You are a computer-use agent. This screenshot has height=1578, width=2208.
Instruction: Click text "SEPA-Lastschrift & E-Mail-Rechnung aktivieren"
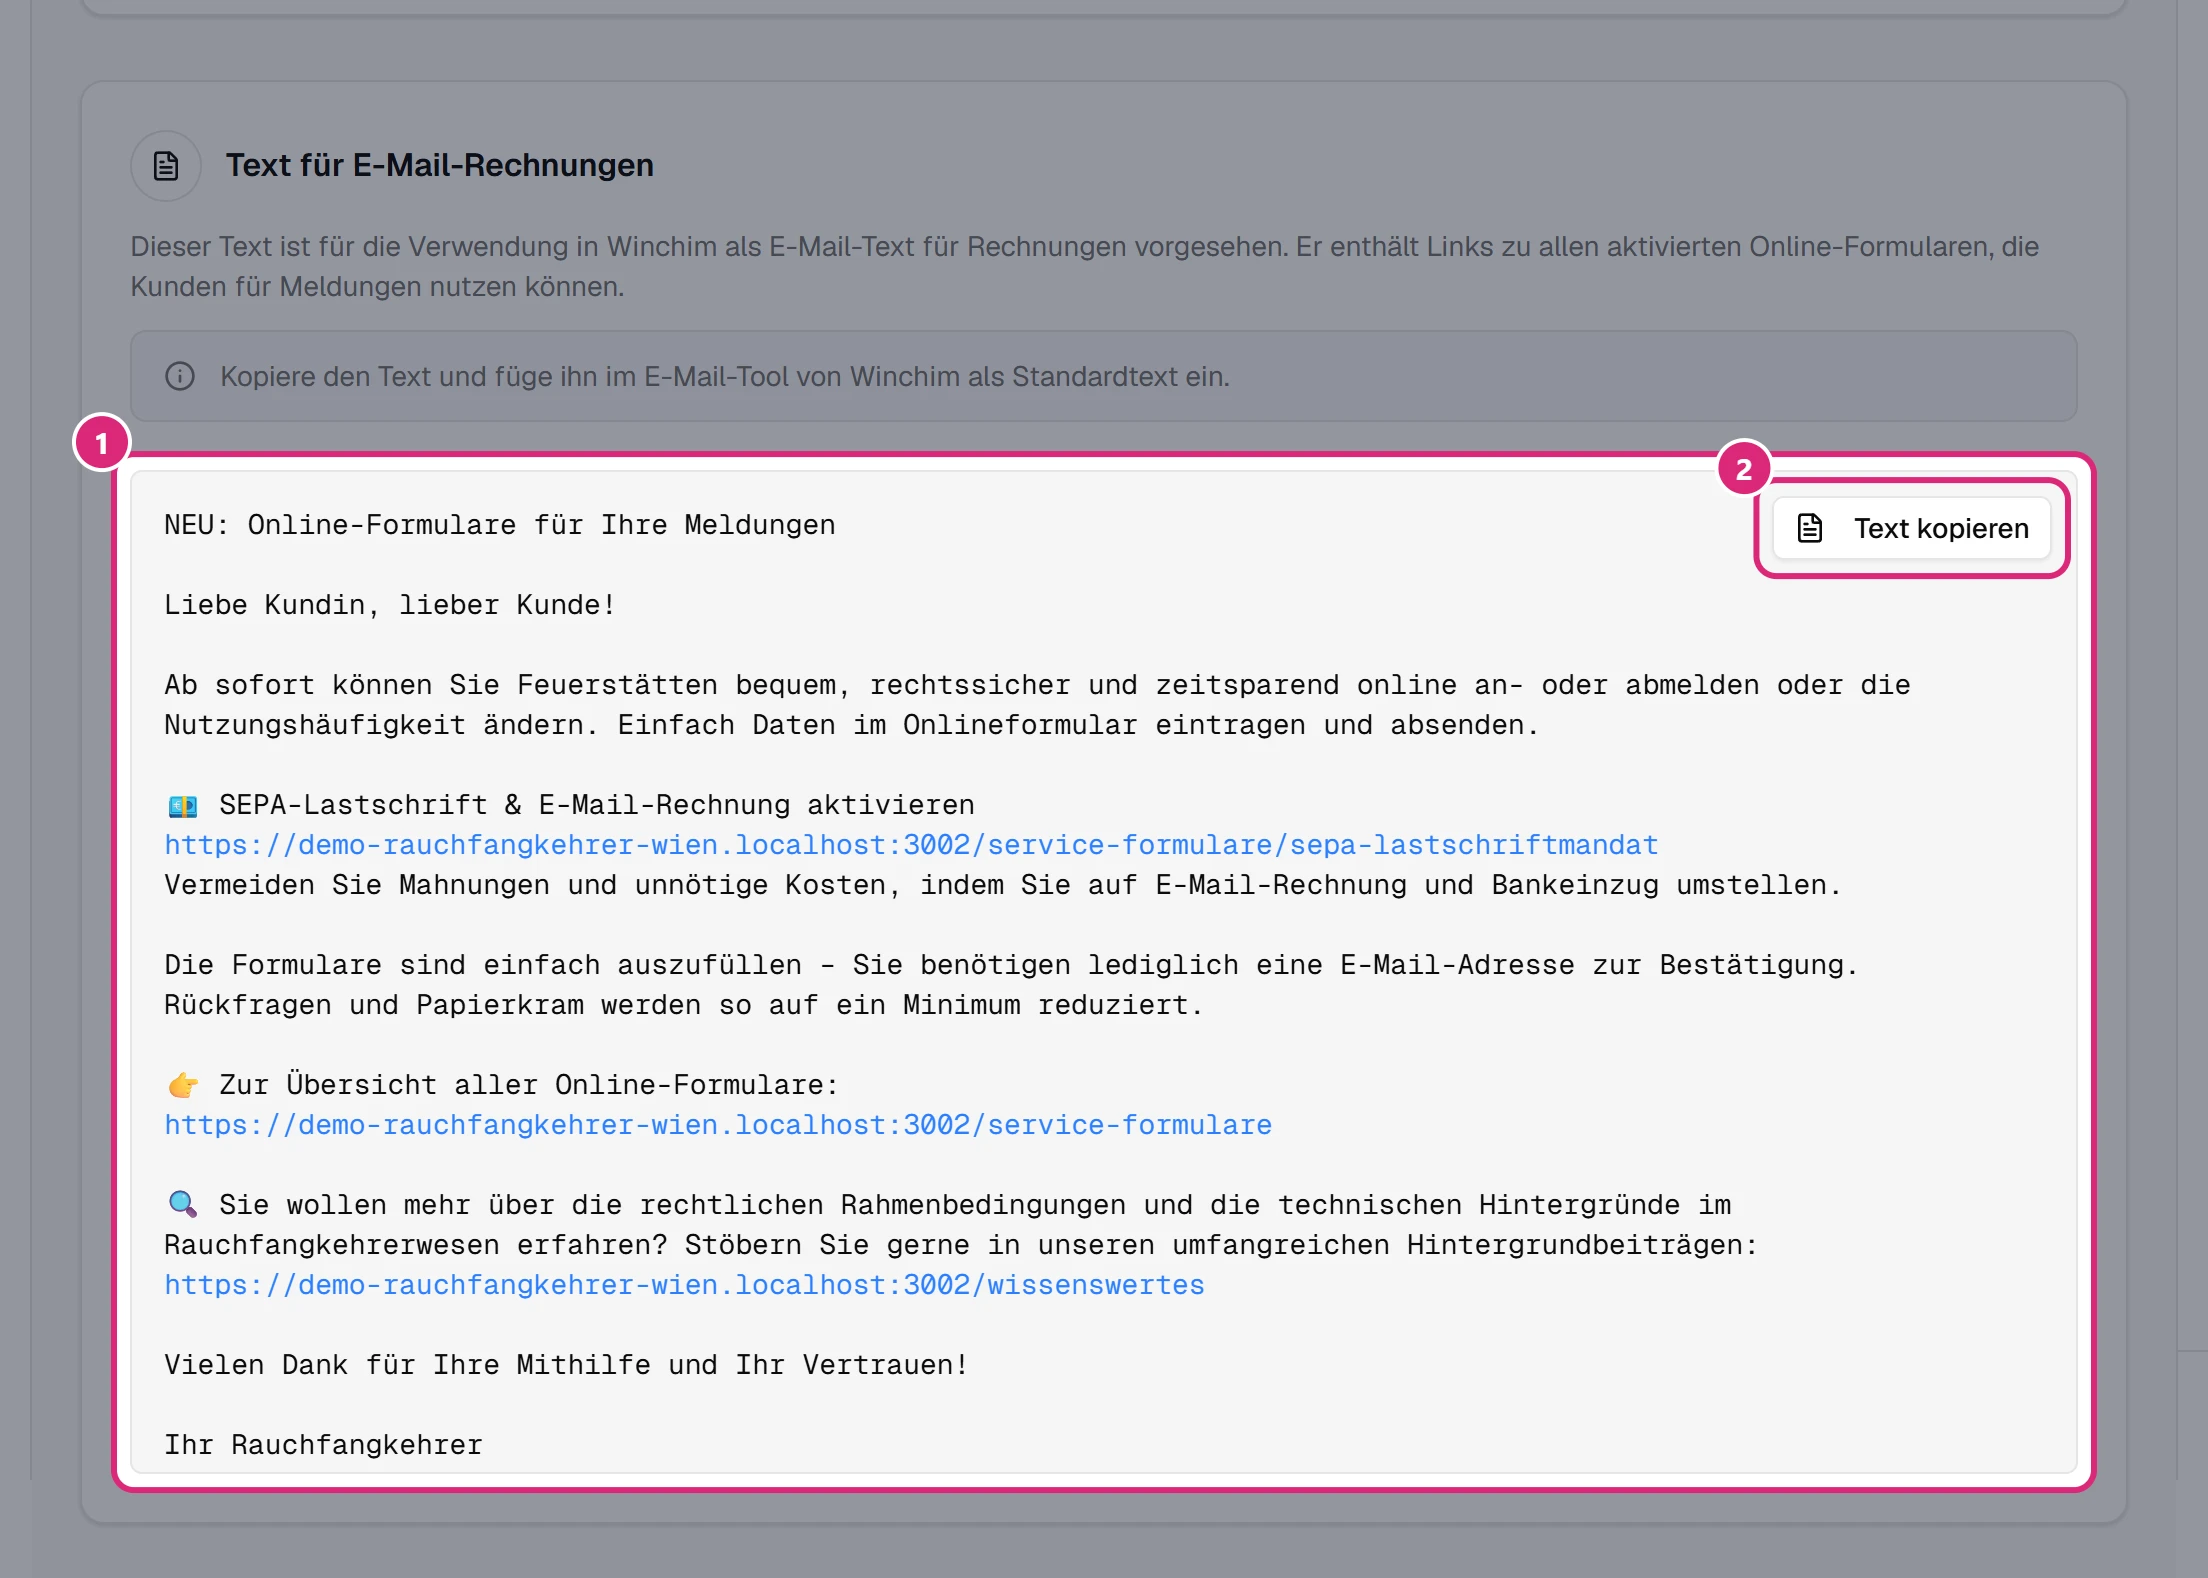597,805
